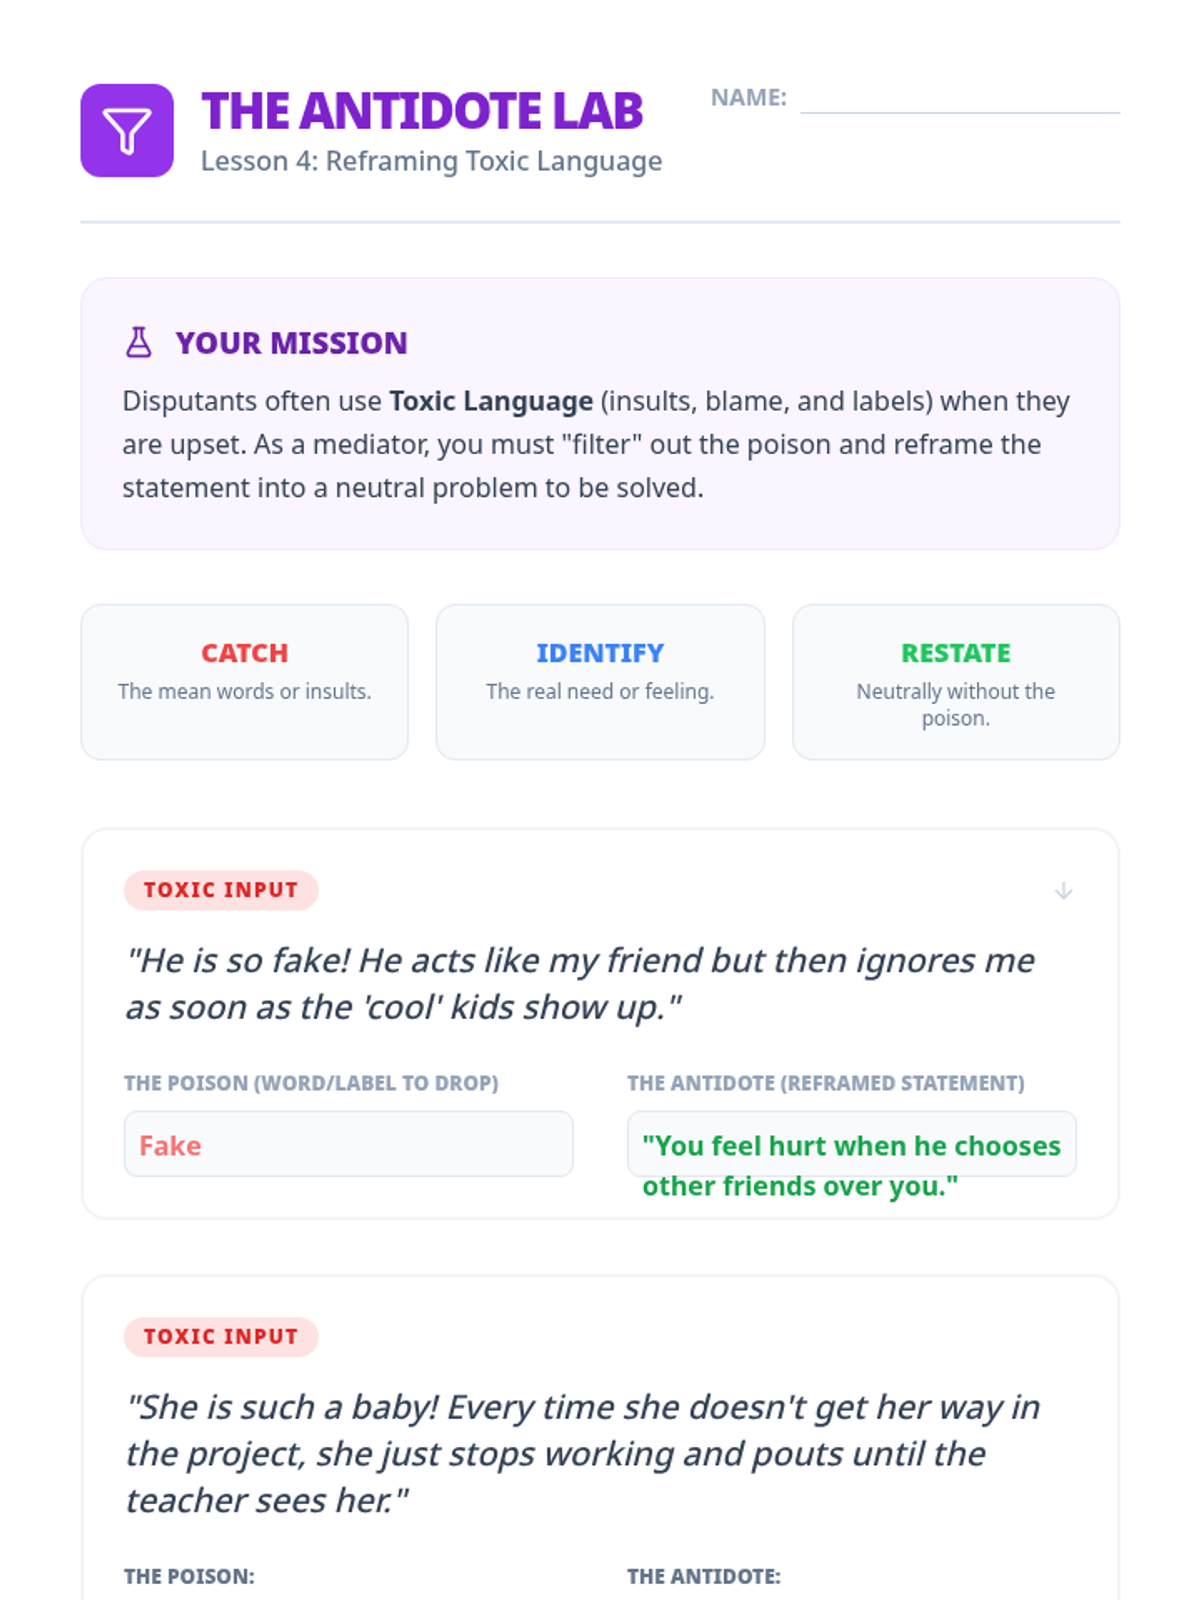Click the 'YOUR MISSION' heading
The height and width of the screenshot is (1600, 1200).
coord(291,343)
